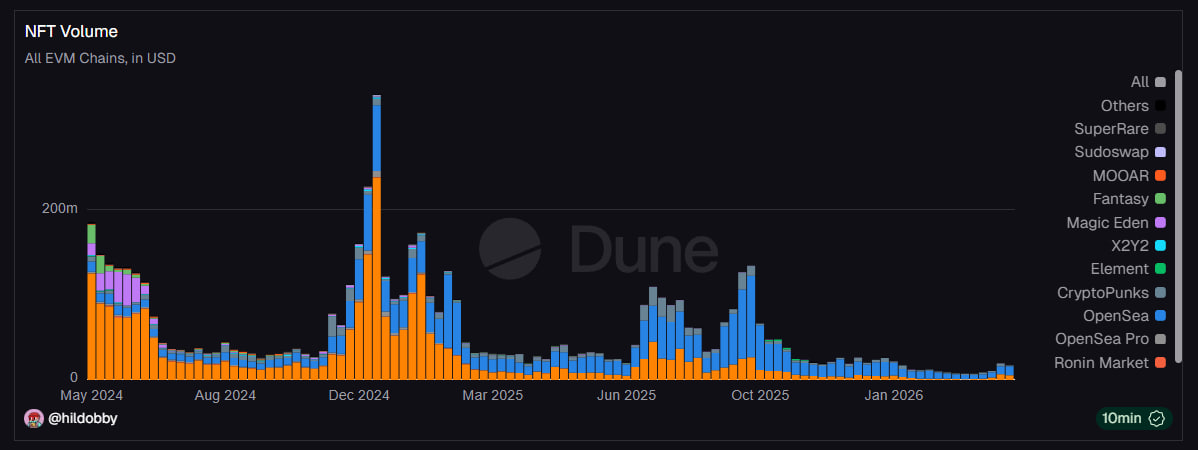Open @hildobby author profile link

click(83, 418)
